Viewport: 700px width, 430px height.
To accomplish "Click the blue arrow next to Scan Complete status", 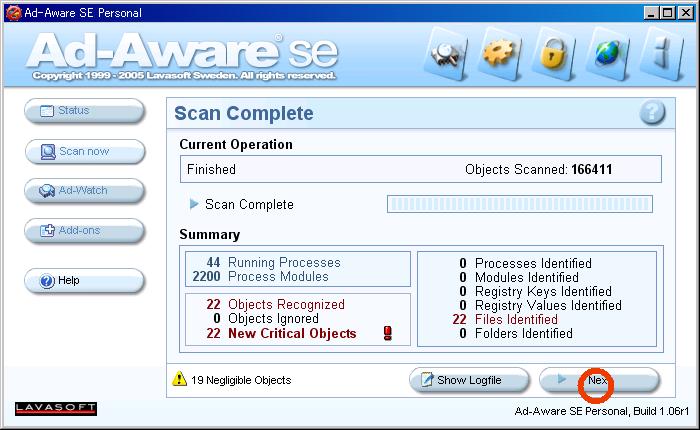I will pos(194,204).
